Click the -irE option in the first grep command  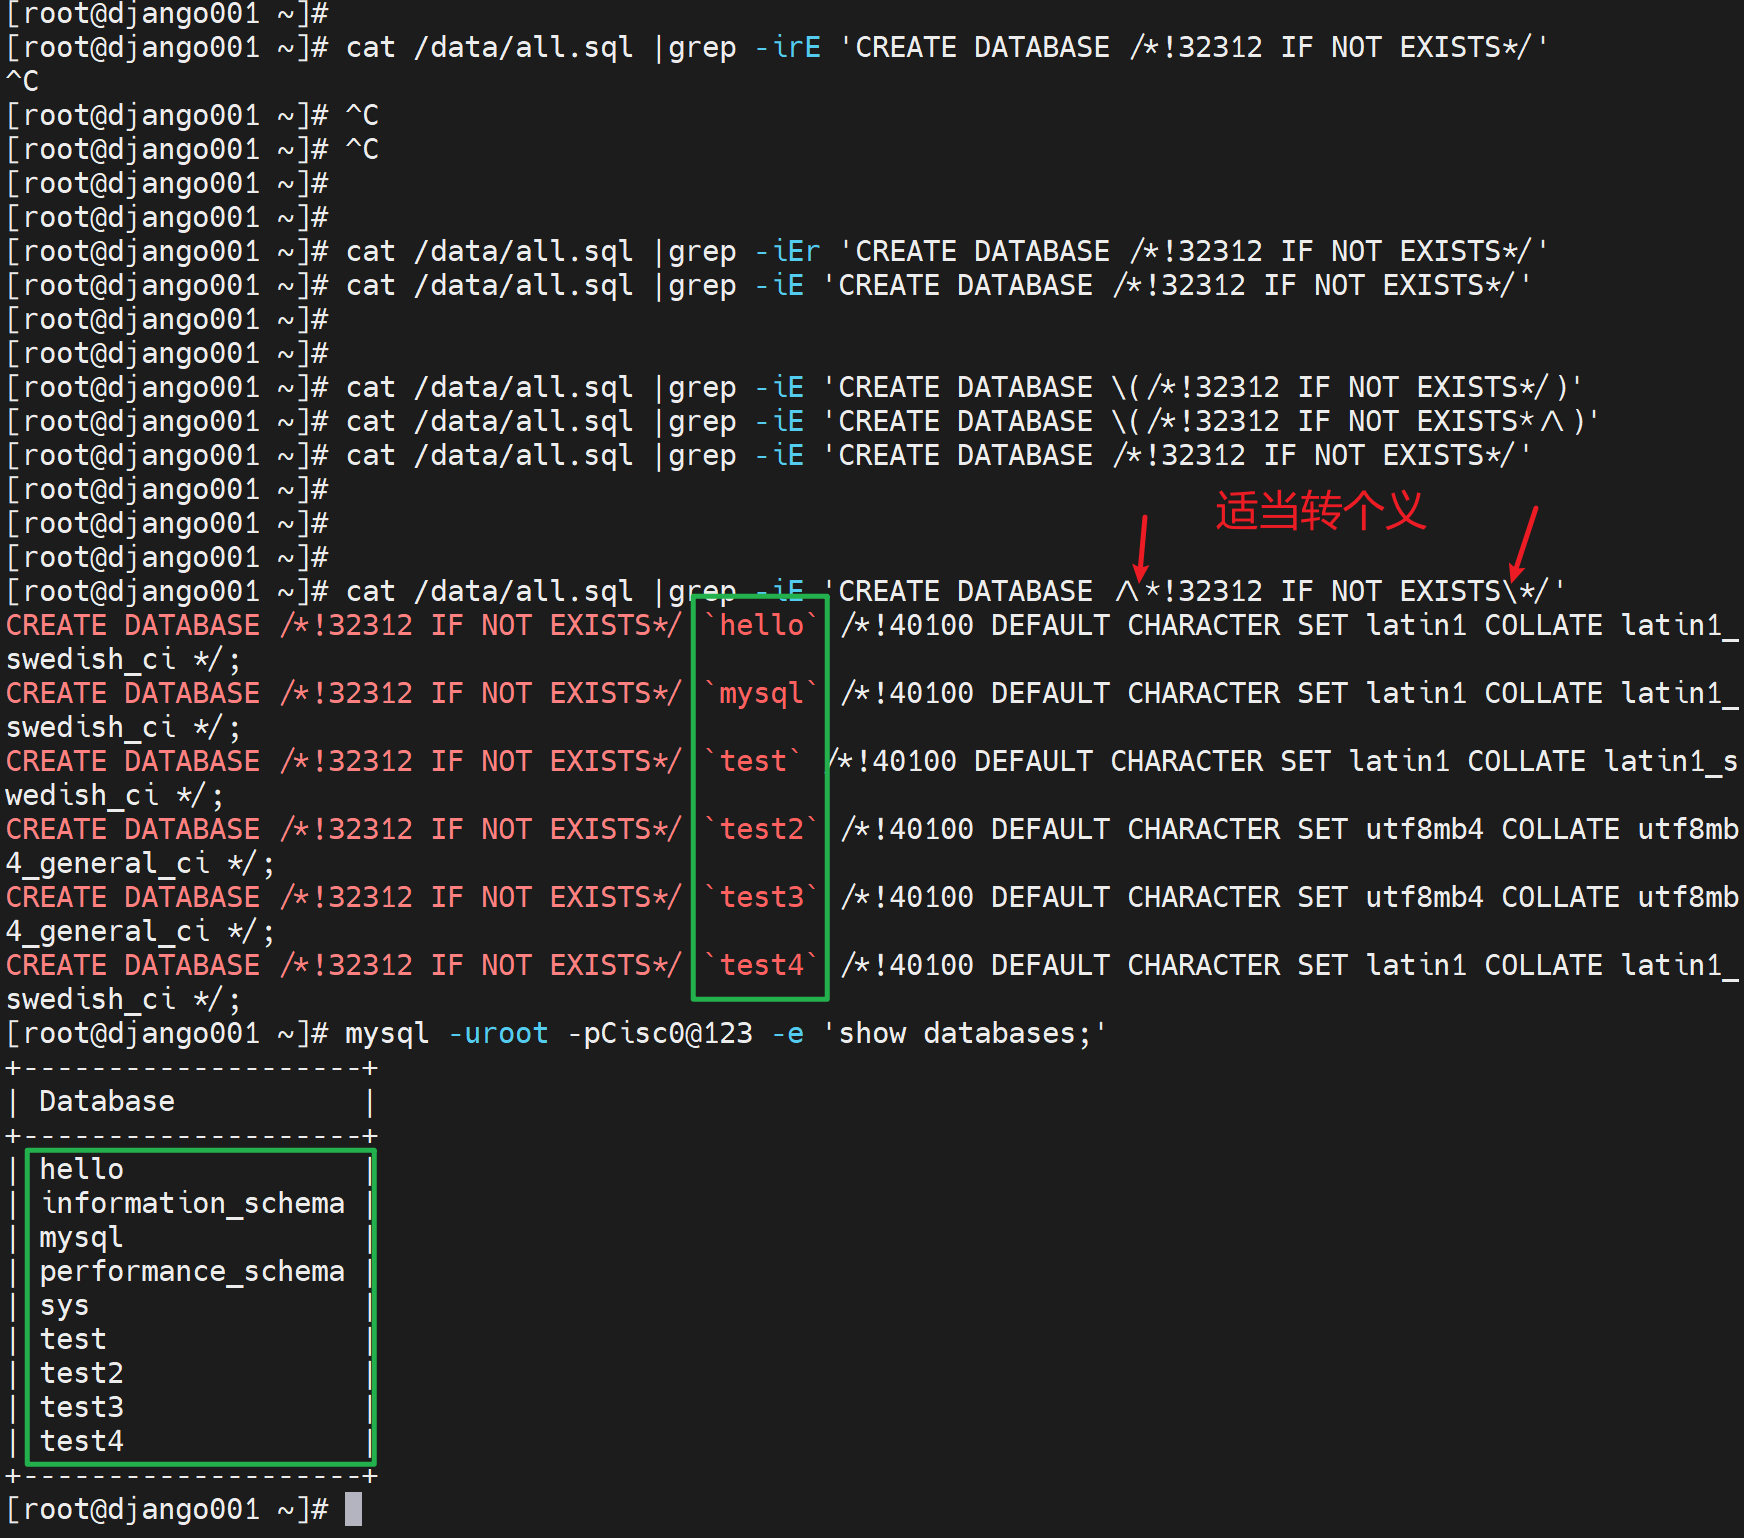point(787,47)
